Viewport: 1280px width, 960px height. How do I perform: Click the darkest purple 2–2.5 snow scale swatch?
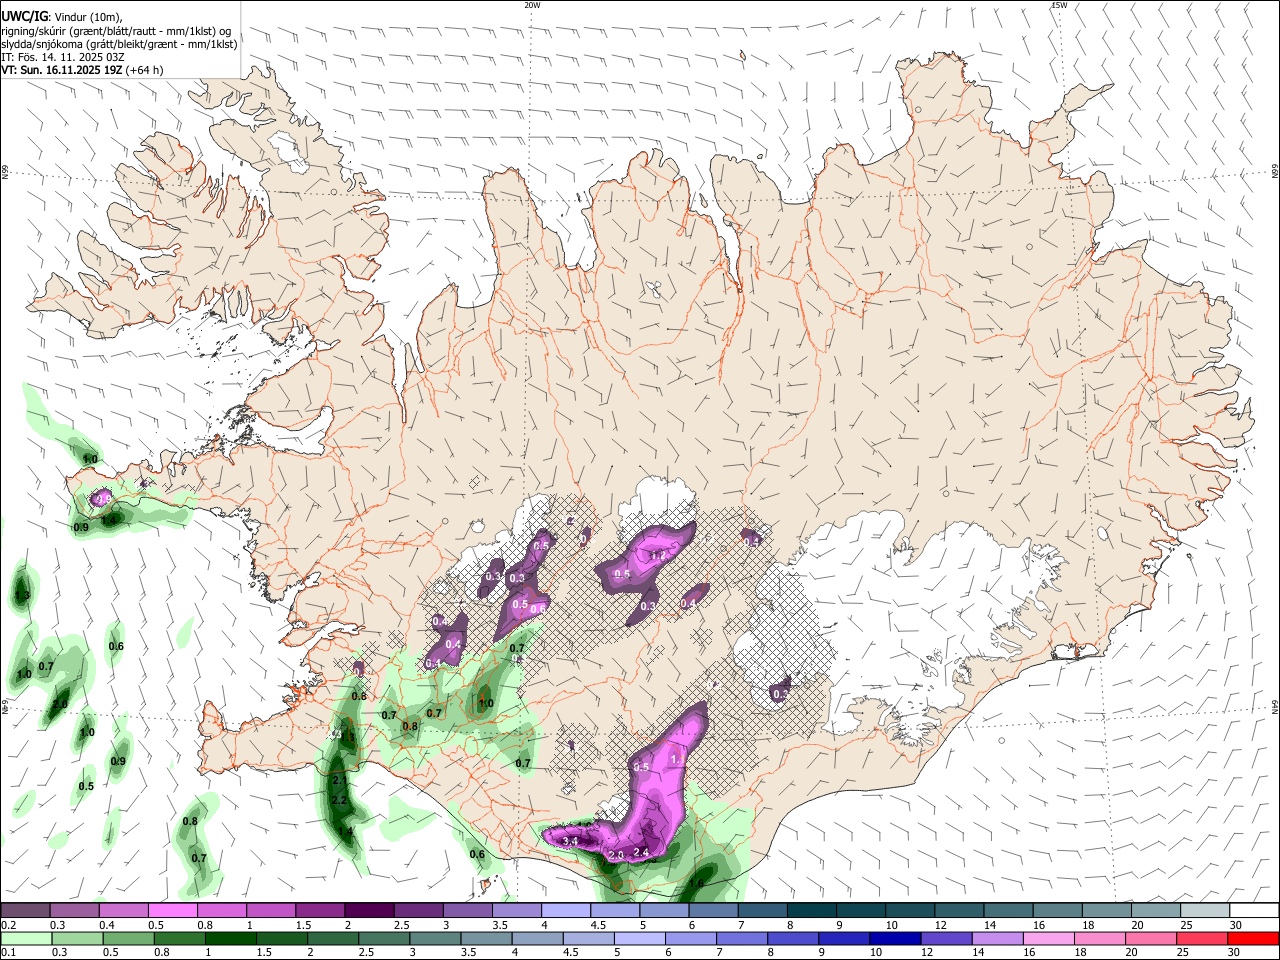pyautogui.click(x=369, y=910)
